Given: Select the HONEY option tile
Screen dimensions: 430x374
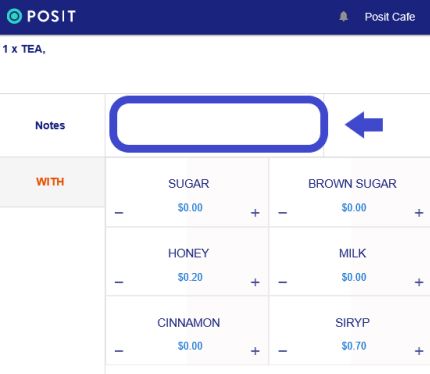Looking at the screenshot, I should point(187,262).
